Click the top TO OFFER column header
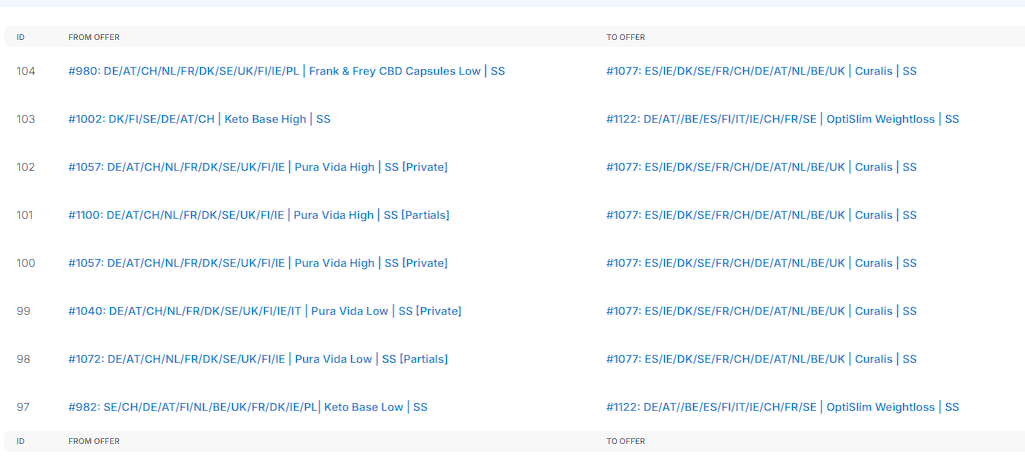Viewport: 1025px width, 465px height. click(x=626, y=37)
